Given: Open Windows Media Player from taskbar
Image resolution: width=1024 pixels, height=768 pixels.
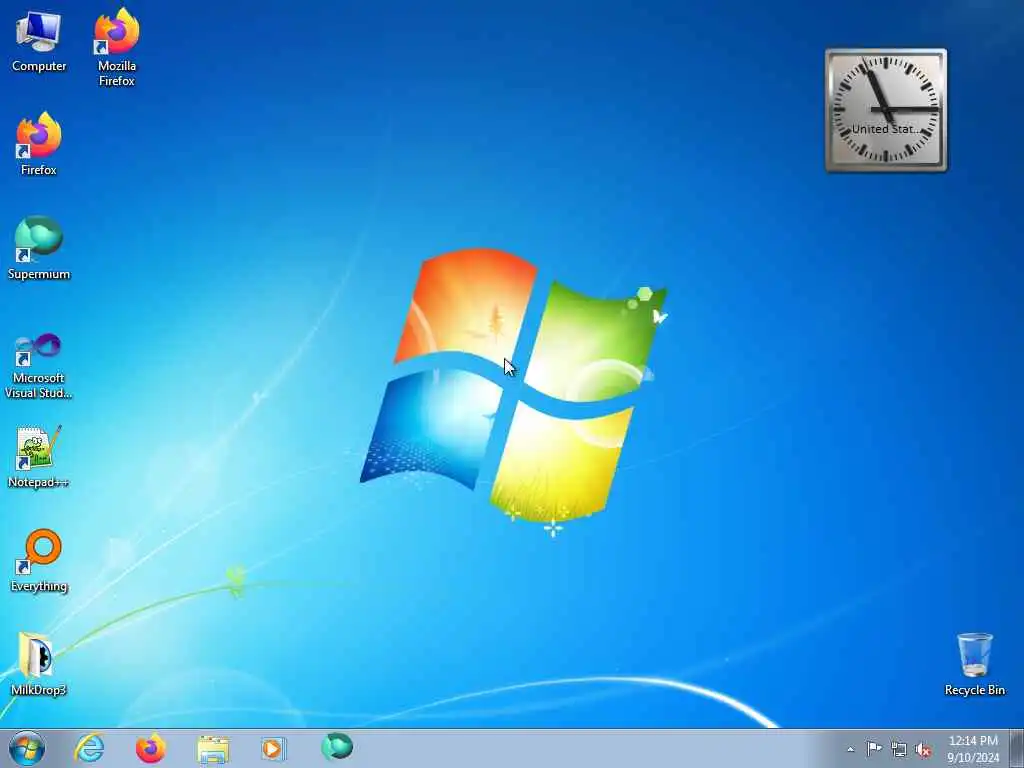Looking at the screenshot, I should (x=273, y=748).
